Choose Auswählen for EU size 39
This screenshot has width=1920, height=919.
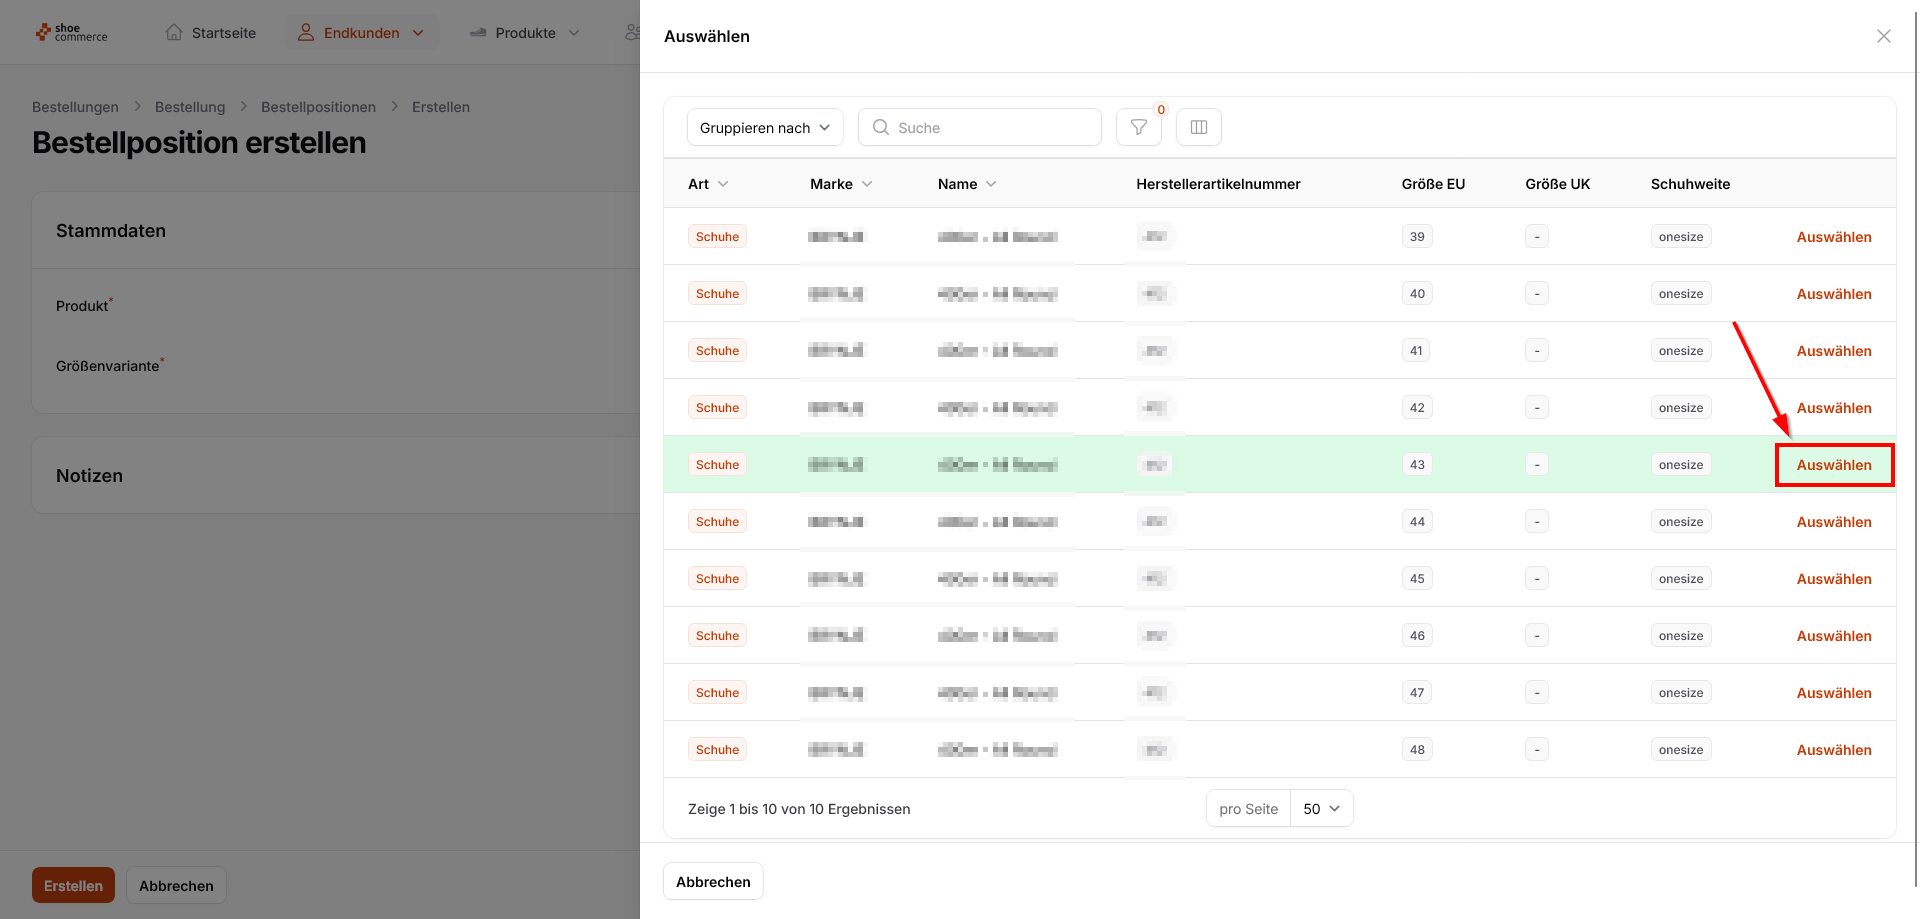tap(1833, 237)
